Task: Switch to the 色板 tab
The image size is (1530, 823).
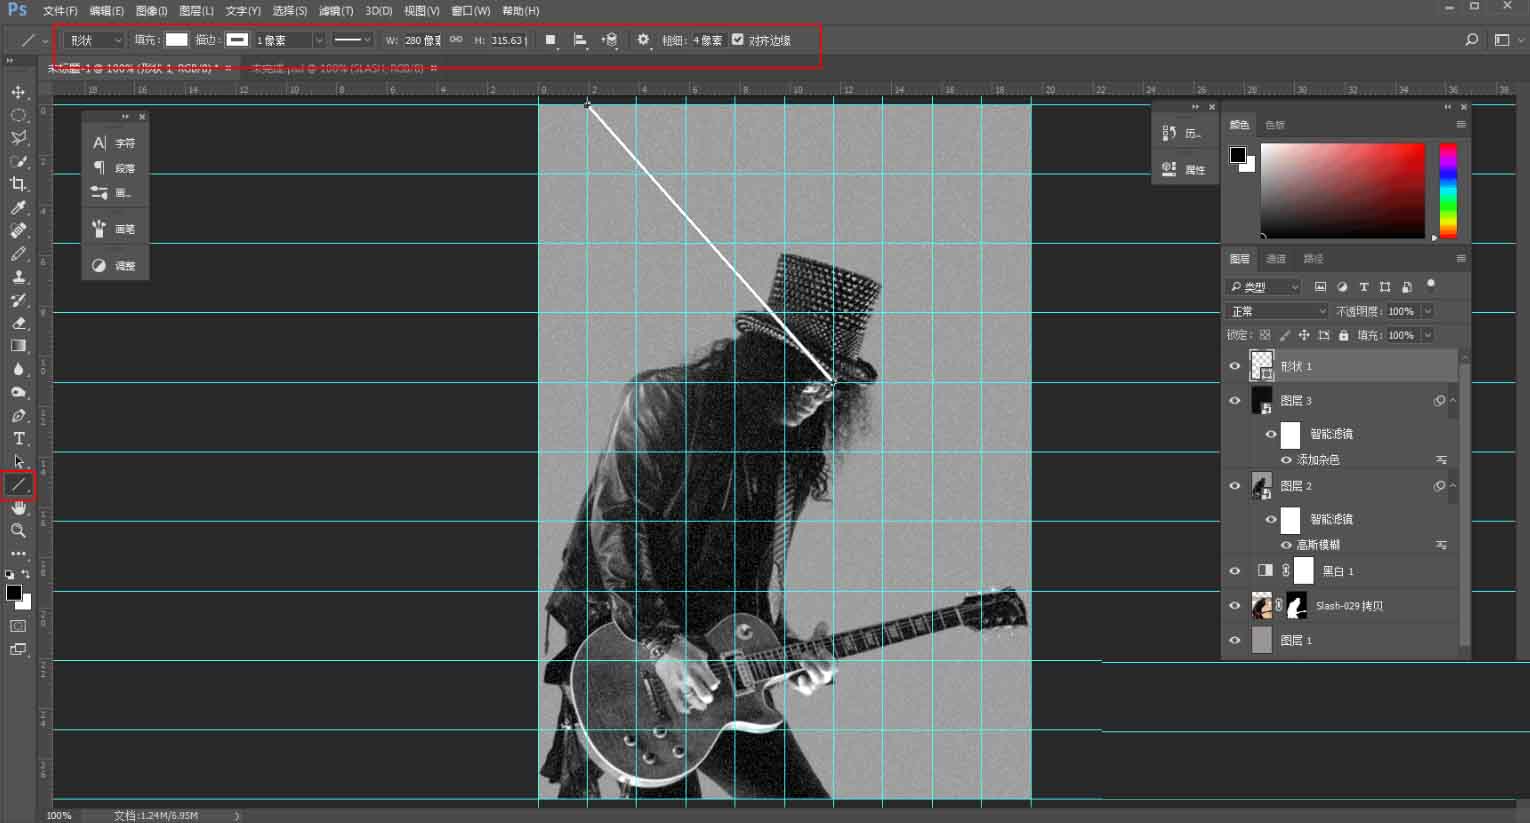Action: click(1275, 125)
